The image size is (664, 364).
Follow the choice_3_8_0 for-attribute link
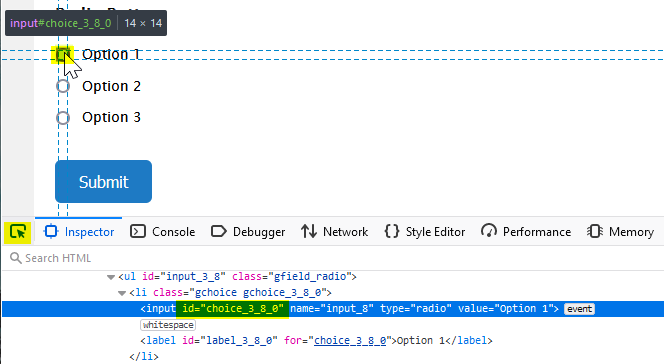tap(350, 341)
